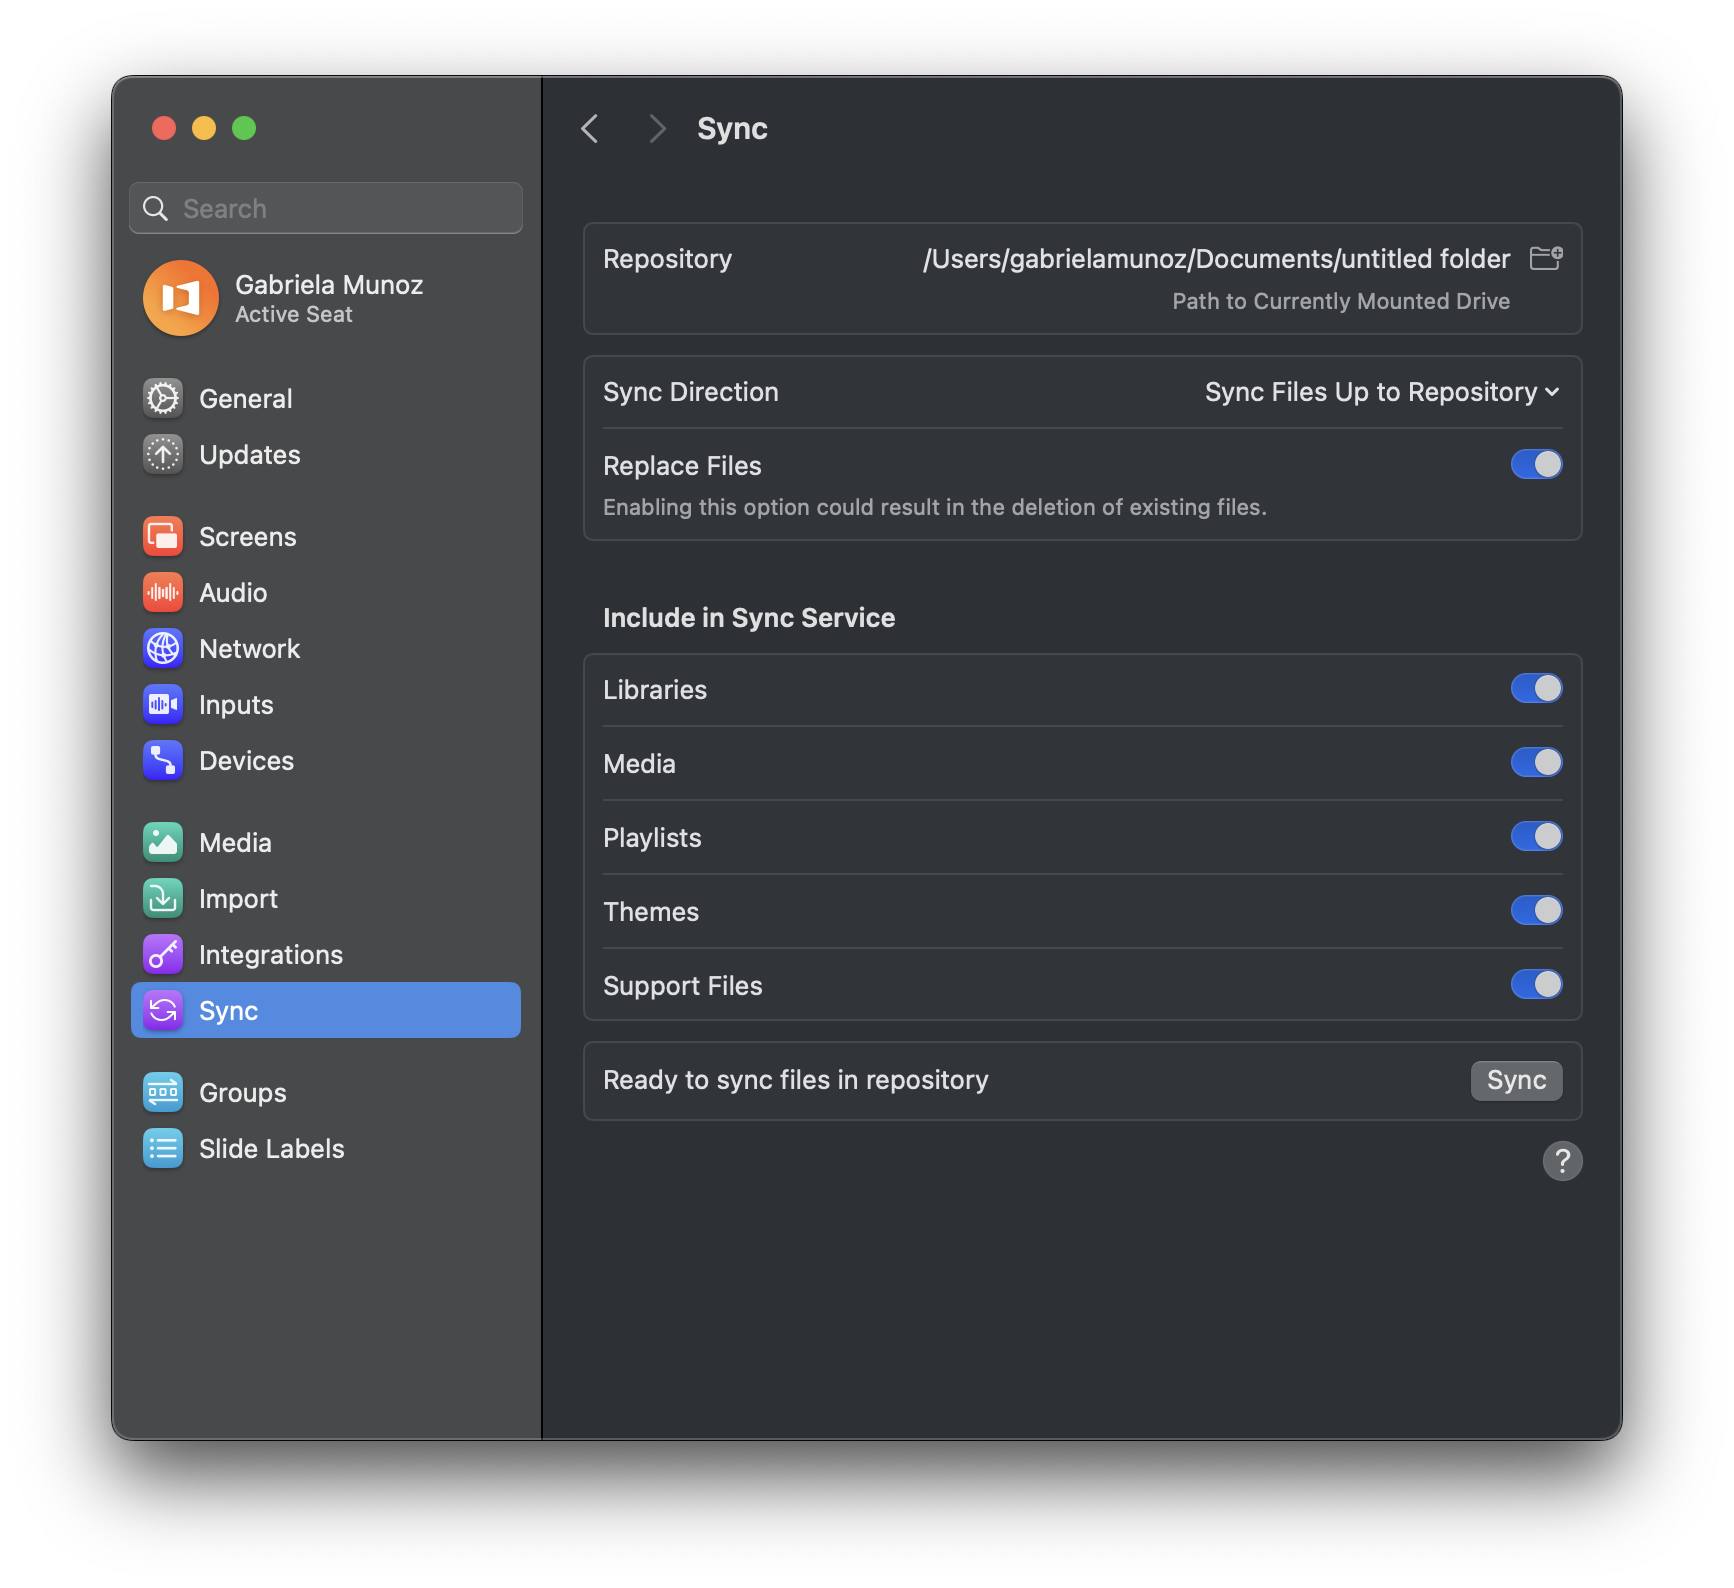1734x1588 pixels.
Task: Select Groups in the sidebar
Action: pyautogui.click(x=243, y=1093)
